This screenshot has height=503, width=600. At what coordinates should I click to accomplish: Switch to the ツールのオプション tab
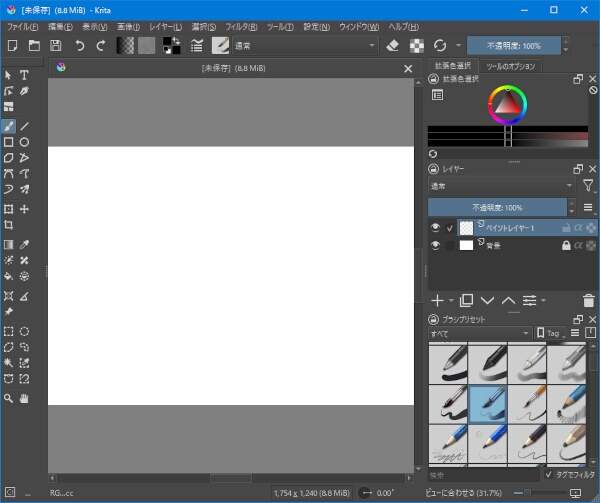pyautogui.click(x=513, y=67)
